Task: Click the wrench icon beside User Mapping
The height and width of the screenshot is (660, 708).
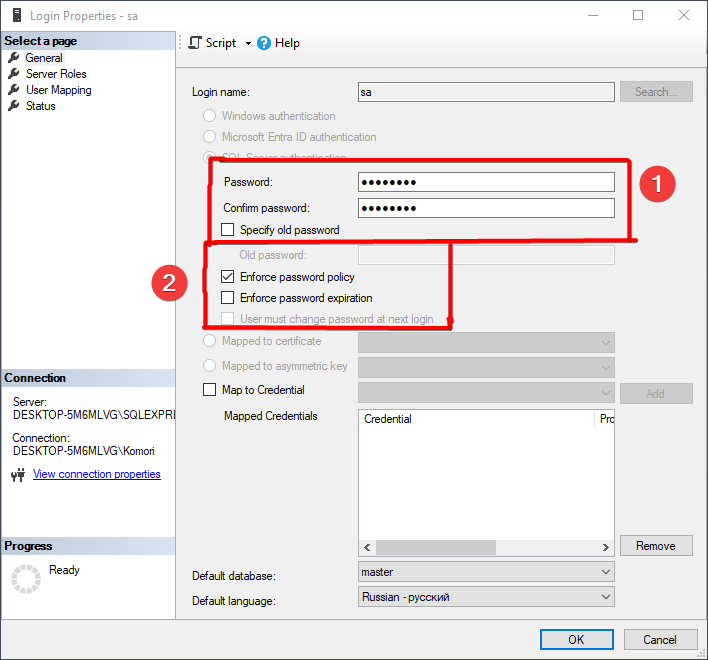Action: (14, 90)
